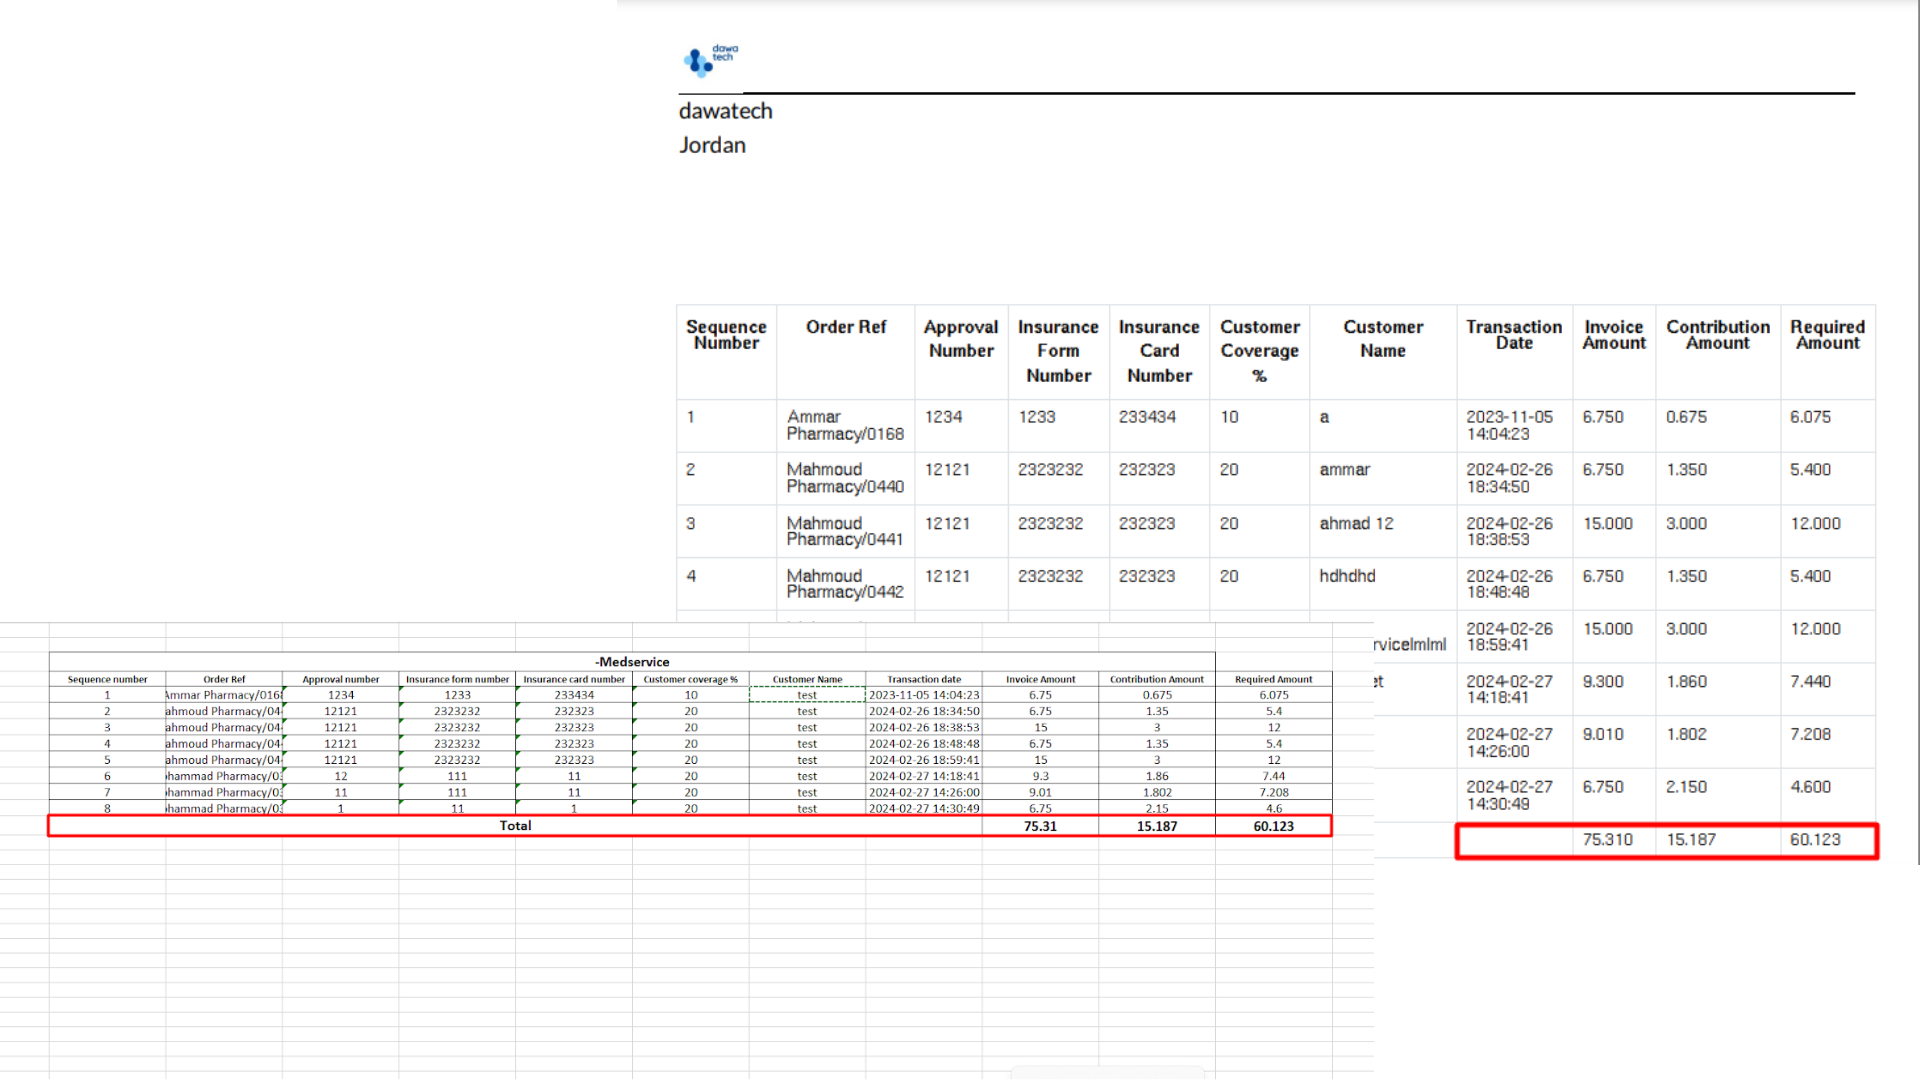1920x1080 pixels.
Task: Click report total invoice amount 75.310
Action: [1607, 840]
